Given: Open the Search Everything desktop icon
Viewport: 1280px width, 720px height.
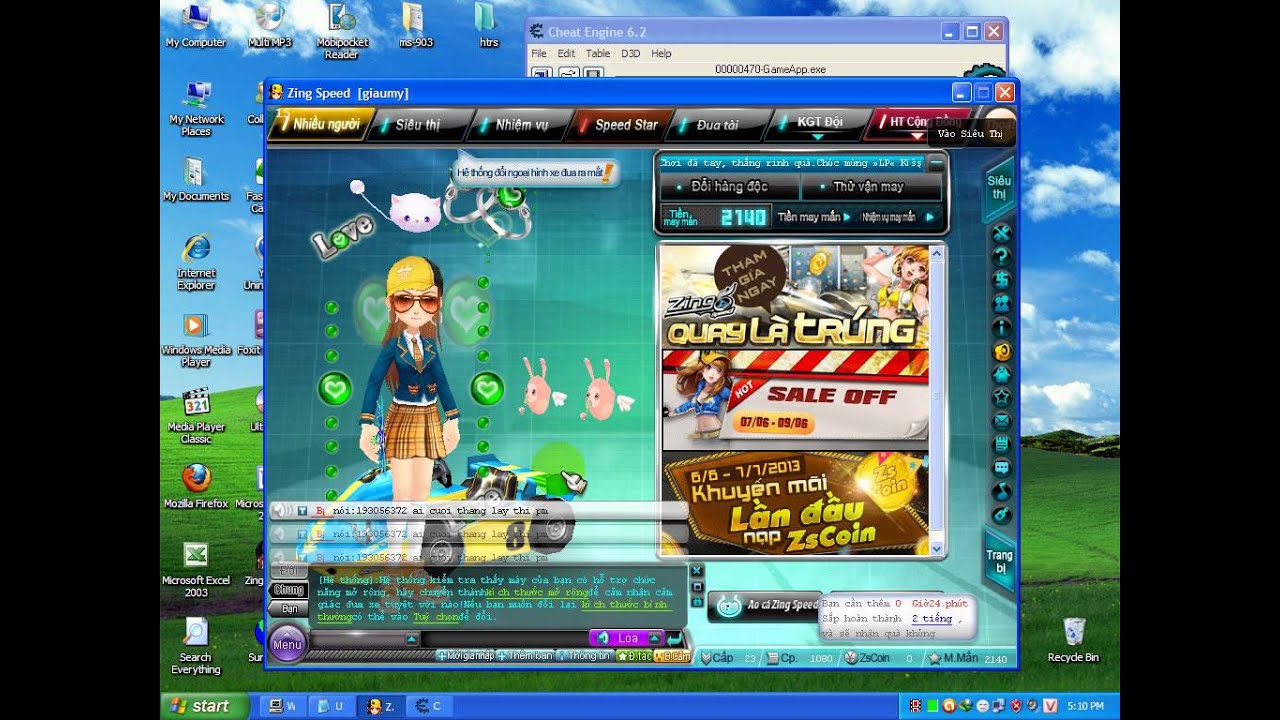Looking at the screenshot, I should [196, 646].
